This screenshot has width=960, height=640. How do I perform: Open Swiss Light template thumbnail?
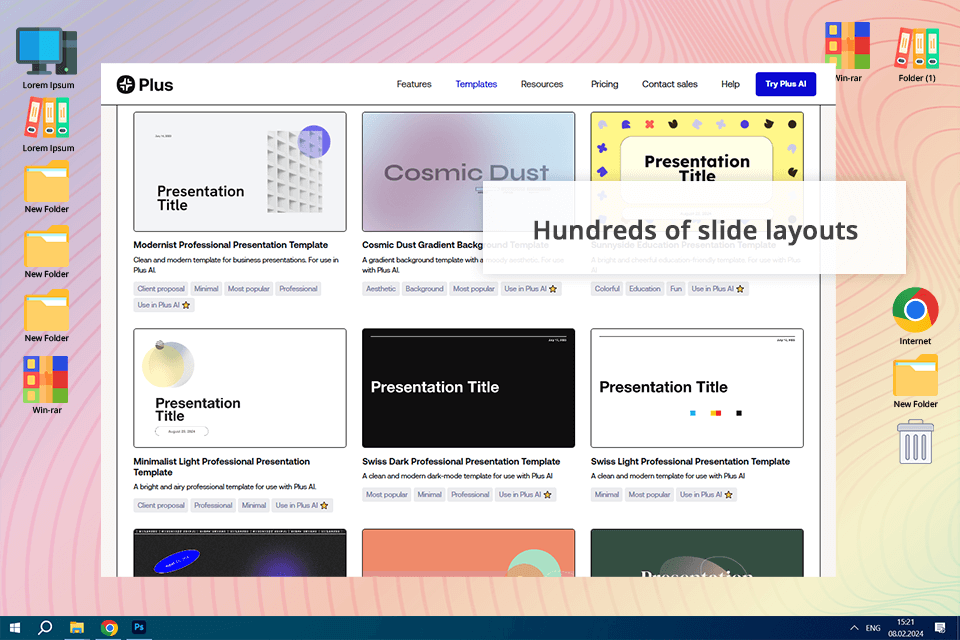[x=697, y=388]
